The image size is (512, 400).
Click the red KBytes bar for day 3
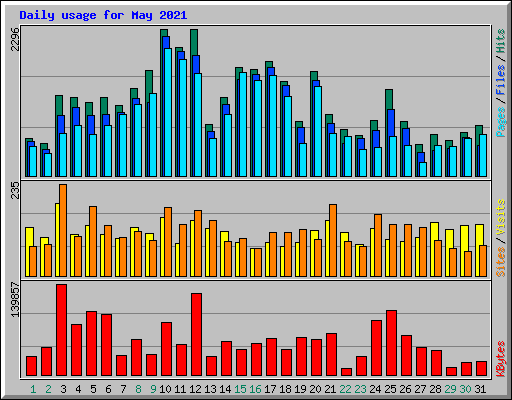[x=61, y=330]
